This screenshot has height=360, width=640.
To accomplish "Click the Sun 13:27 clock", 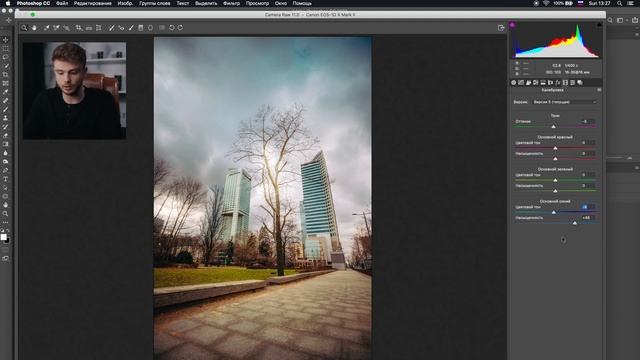I will click(x=600, y=3).
